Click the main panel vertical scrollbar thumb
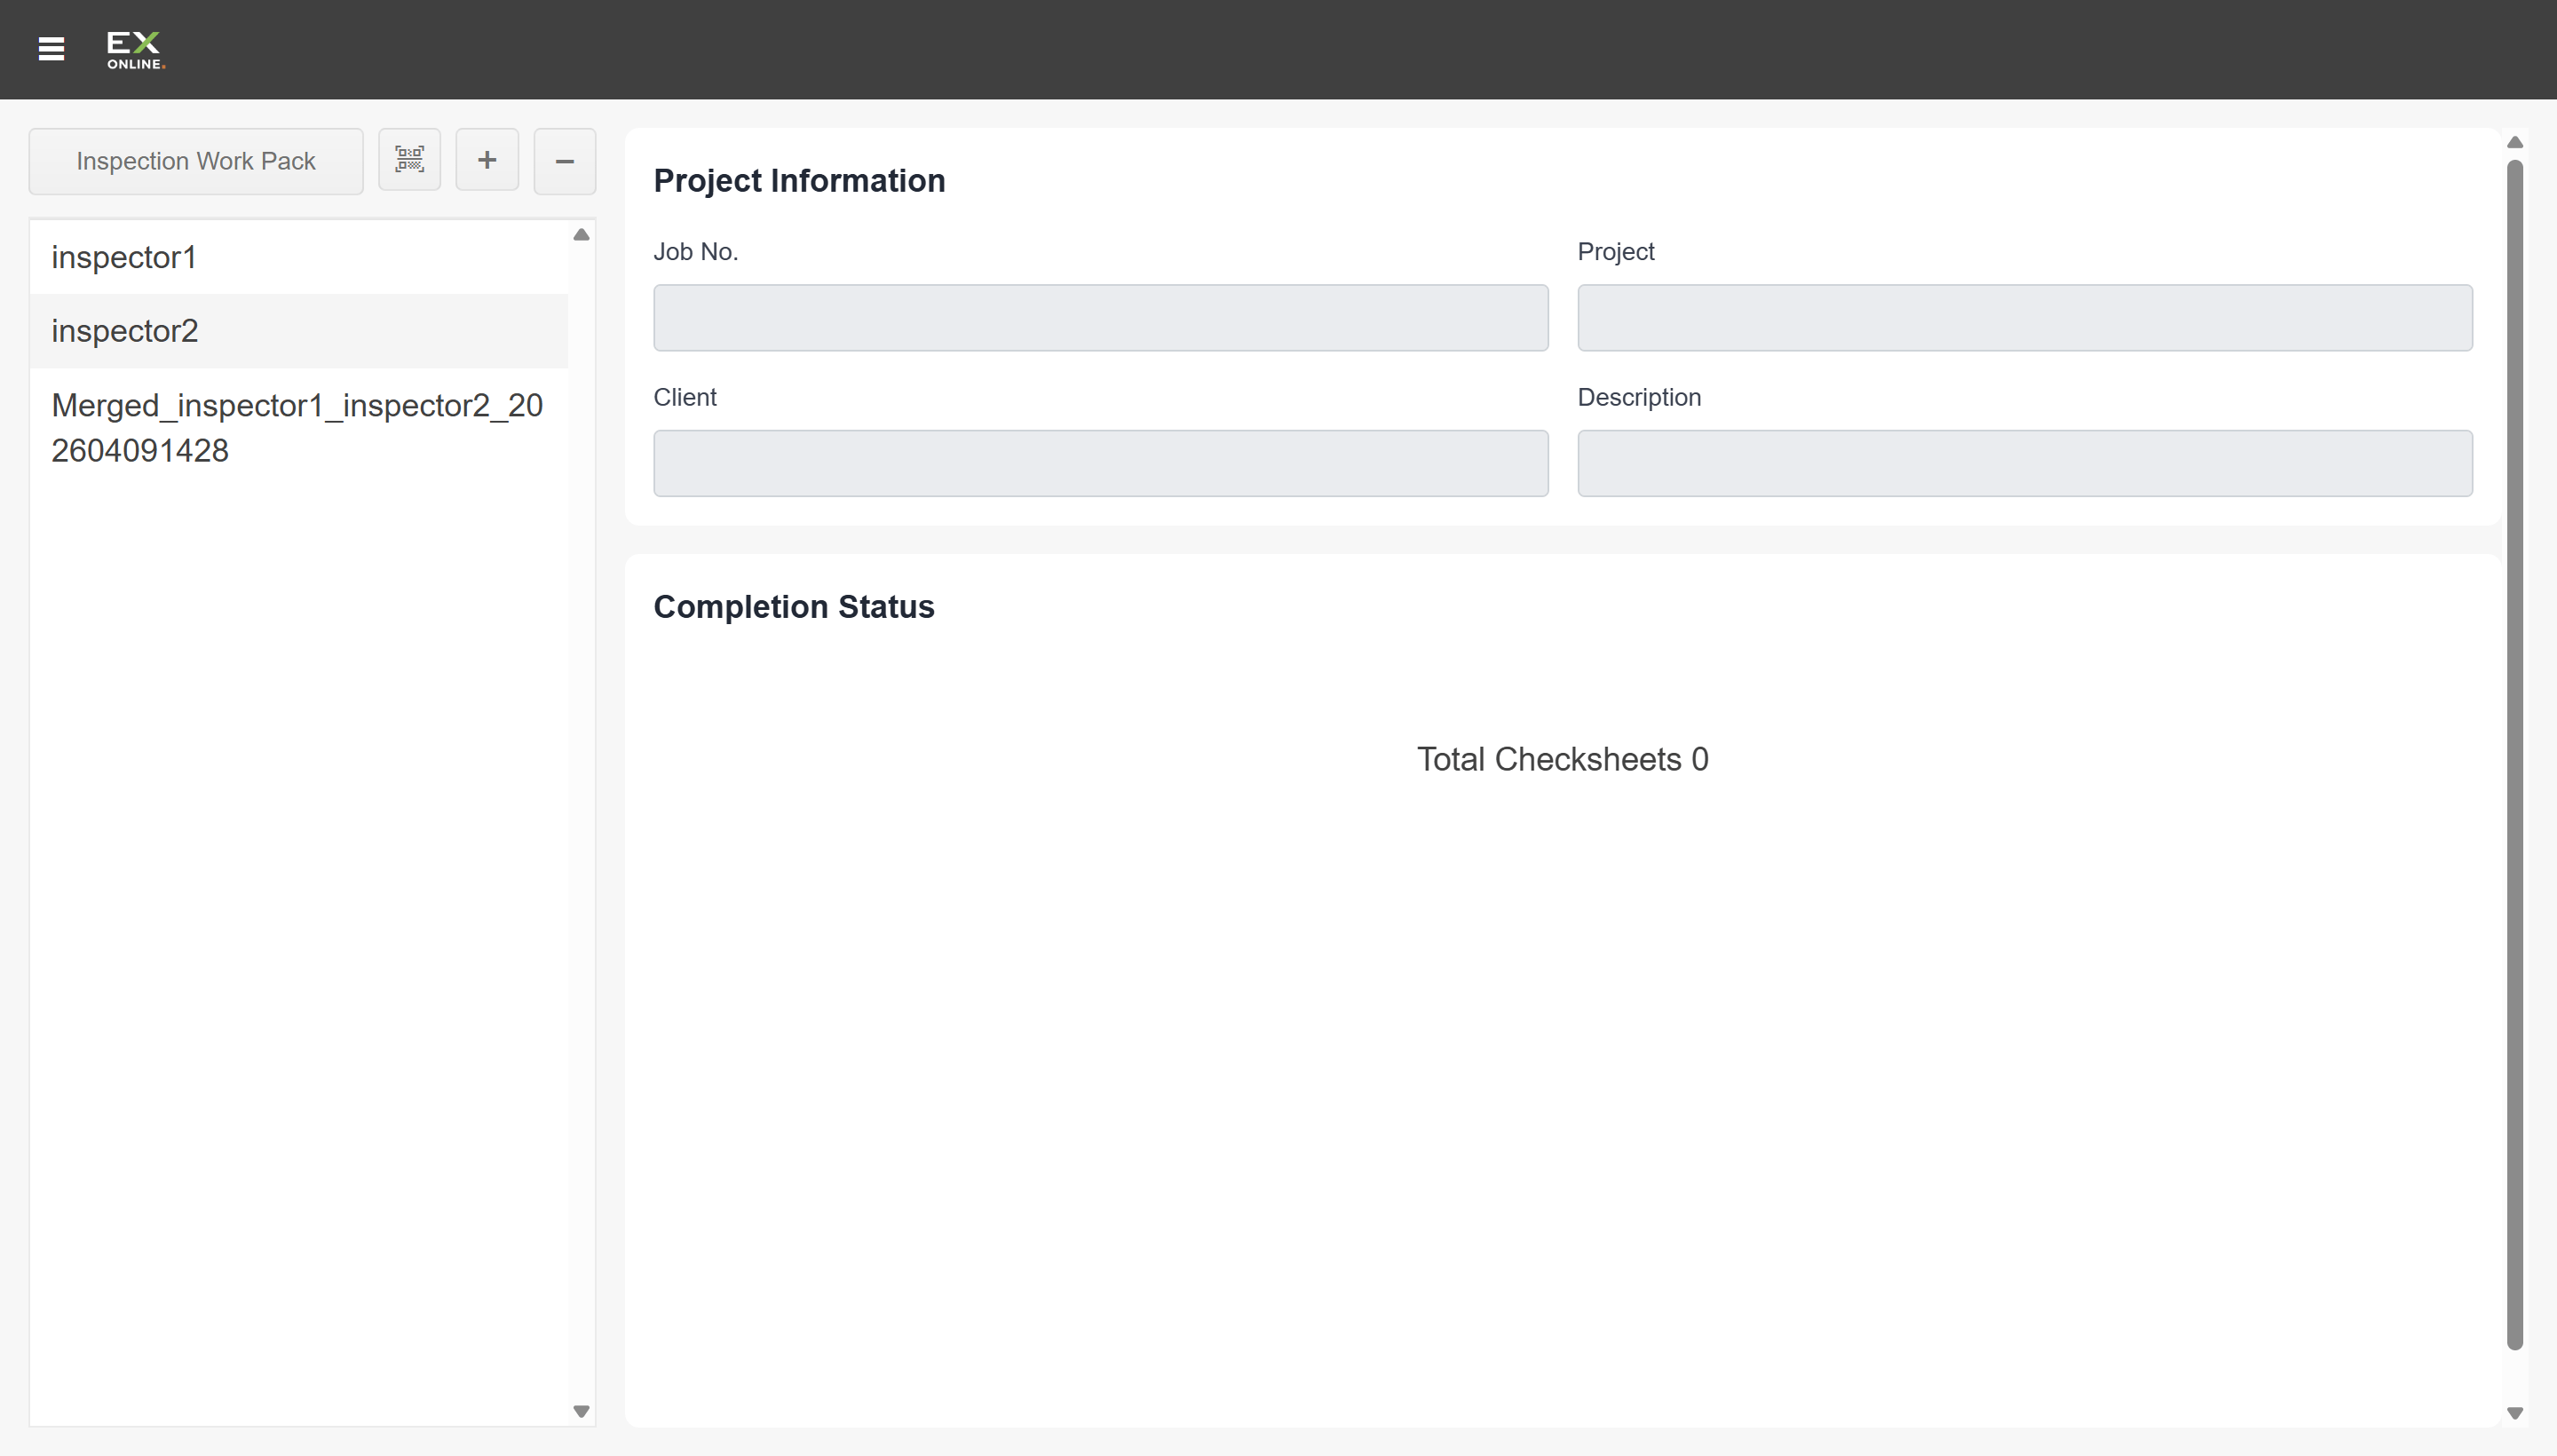Image resolution: width=2557 pixels, height=1456 pixels. 2514,755
